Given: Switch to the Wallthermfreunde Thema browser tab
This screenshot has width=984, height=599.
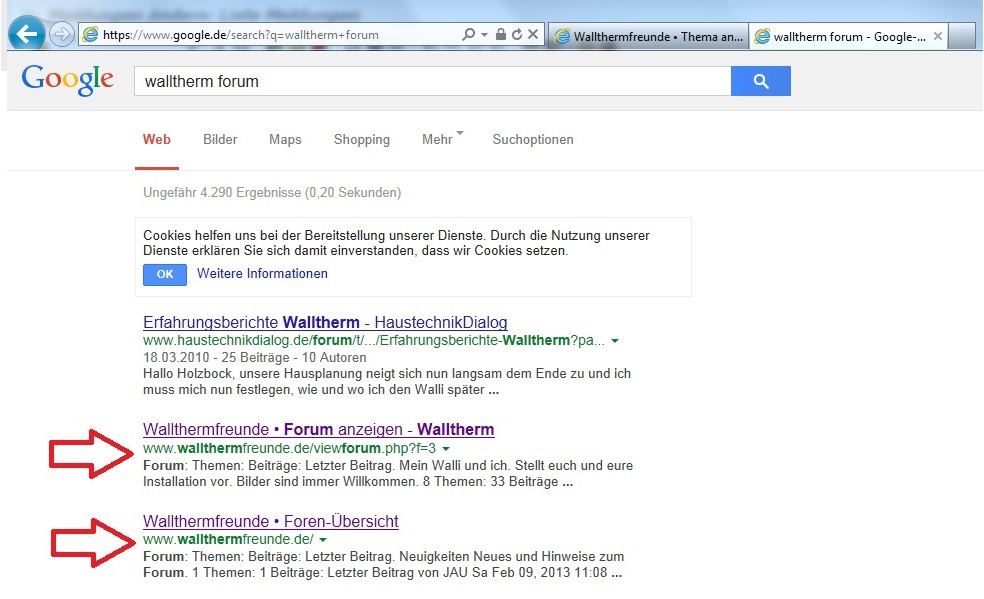Looking at the screenshot, I should (648, 36).
